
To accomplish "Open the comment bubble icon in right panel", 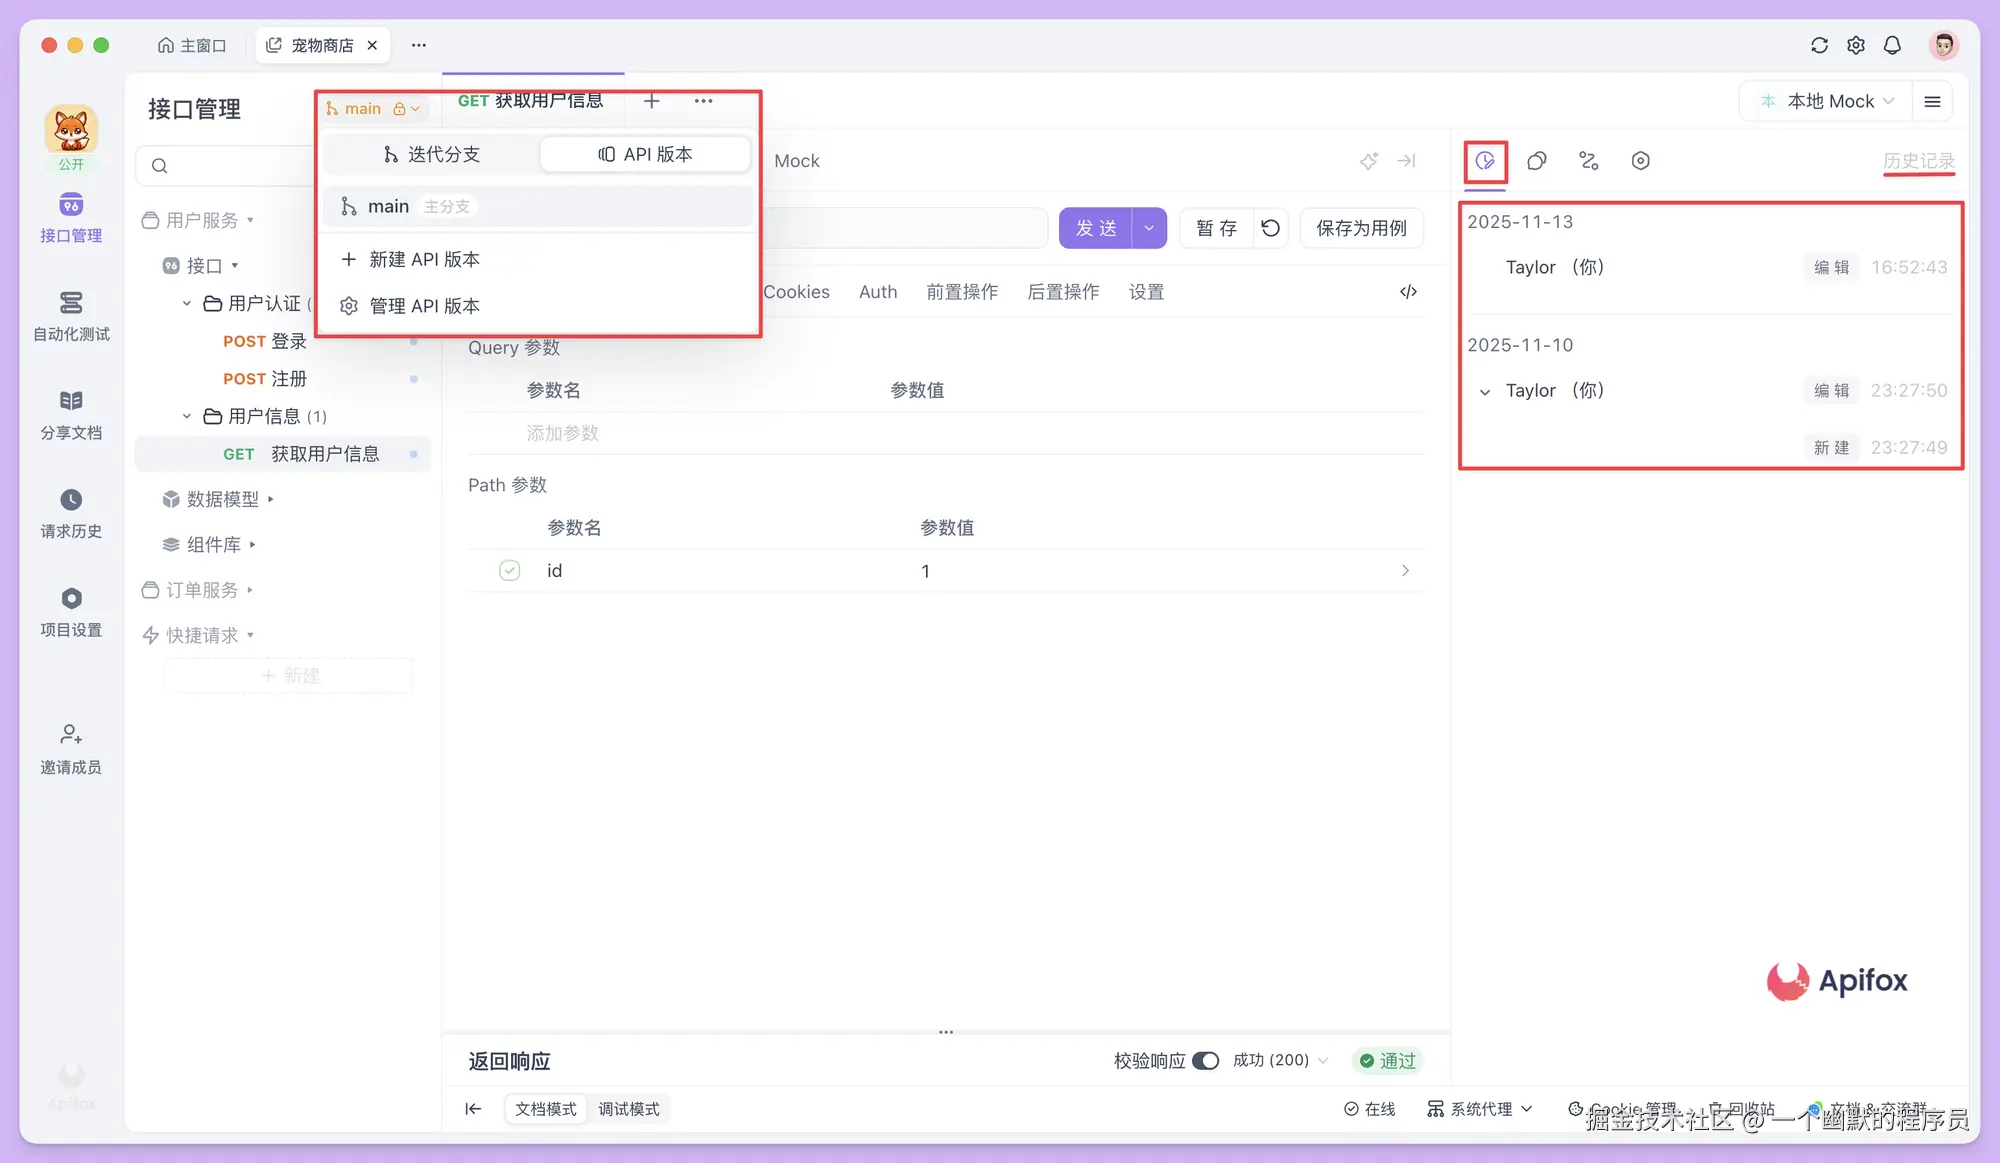I will tap(1537, 160).
